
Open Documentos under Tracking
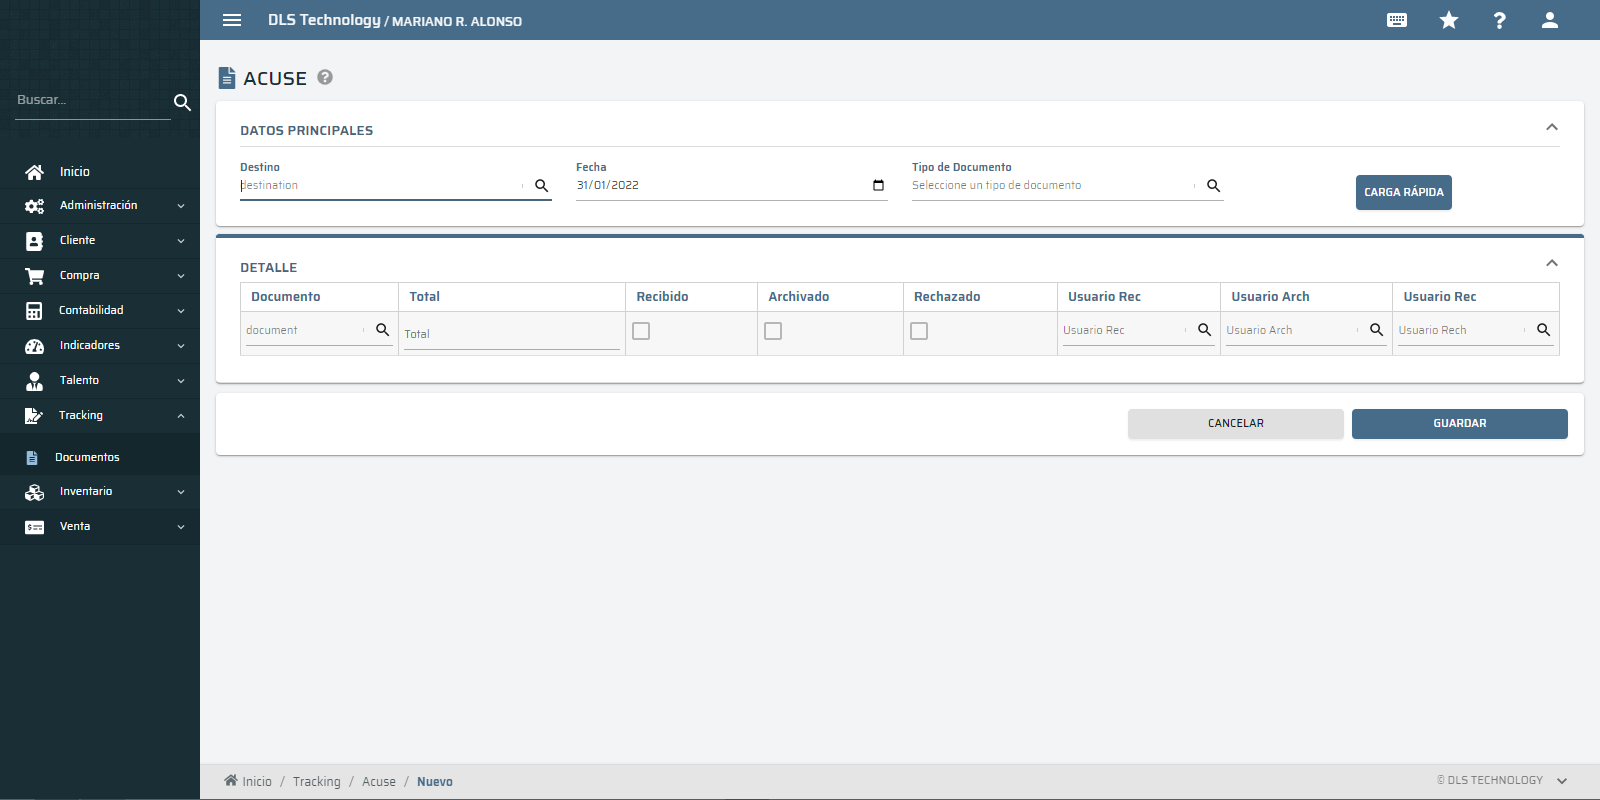tap(87, 457)
